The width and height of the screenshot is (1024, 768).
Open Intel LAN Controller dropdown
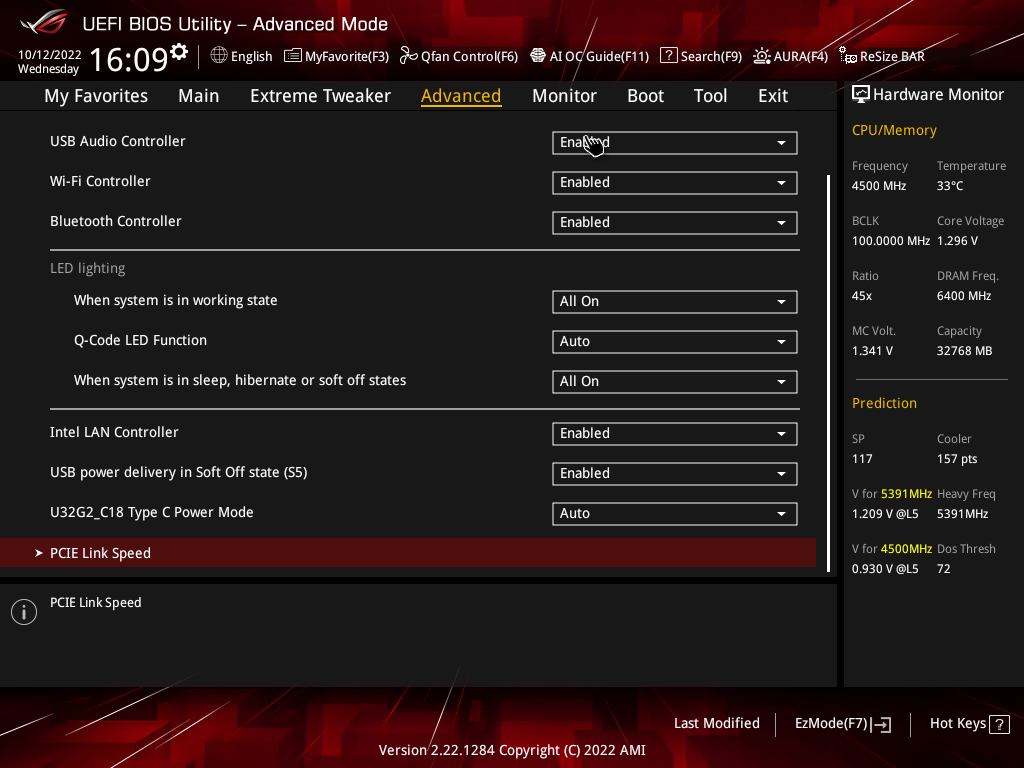coord(675,434)
